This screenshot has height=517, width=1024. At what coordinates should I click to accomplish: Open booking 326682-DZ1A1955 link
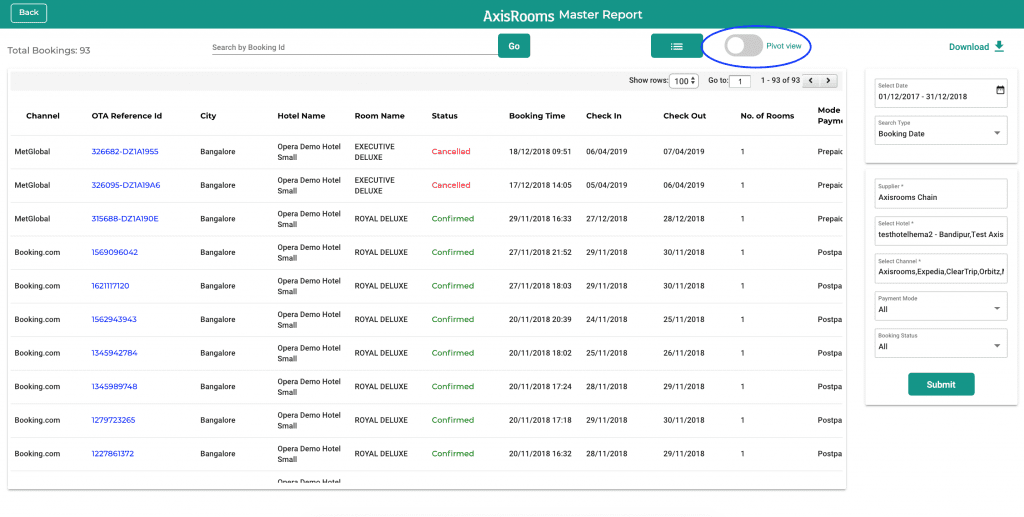[x=125, y=151]
